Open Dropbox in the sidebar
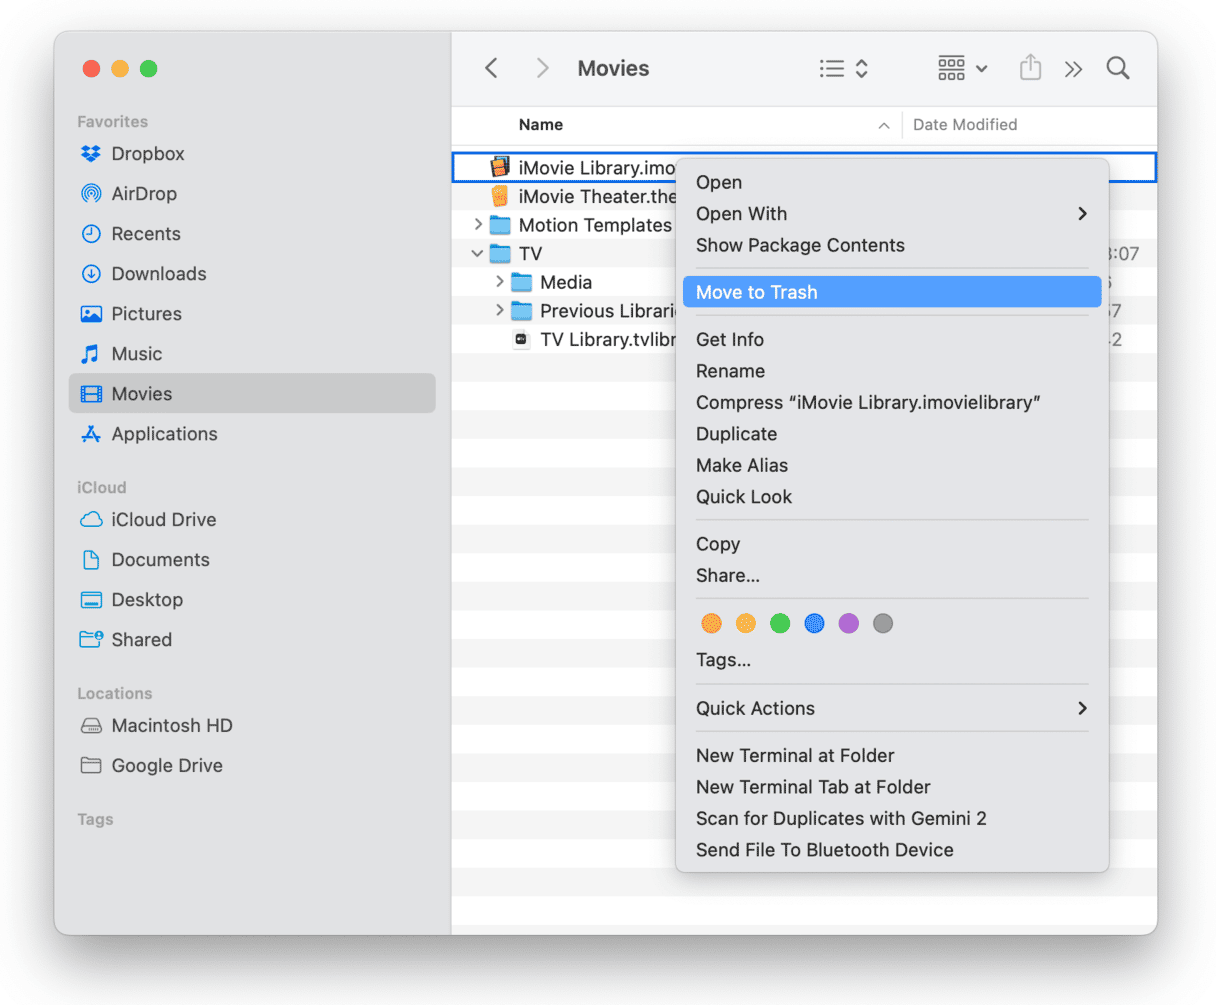This screenshot has height=1005, width=1216. [x=147, y=154]
